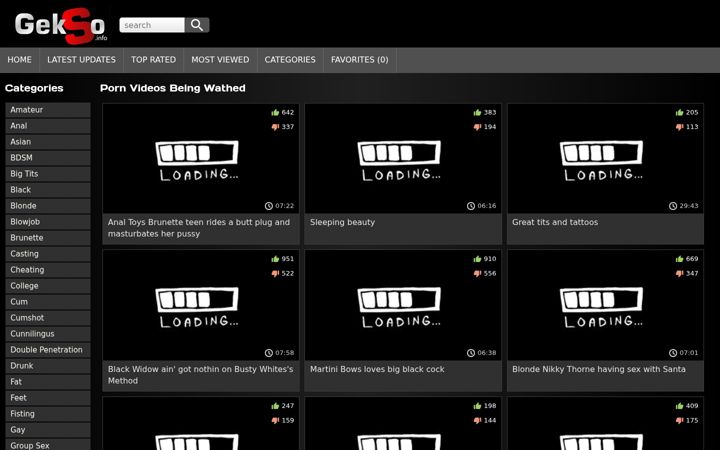720x450 pixels.
Task: Open loading thumbnail with 29:43 duration
Action: (x=605, y=159)
